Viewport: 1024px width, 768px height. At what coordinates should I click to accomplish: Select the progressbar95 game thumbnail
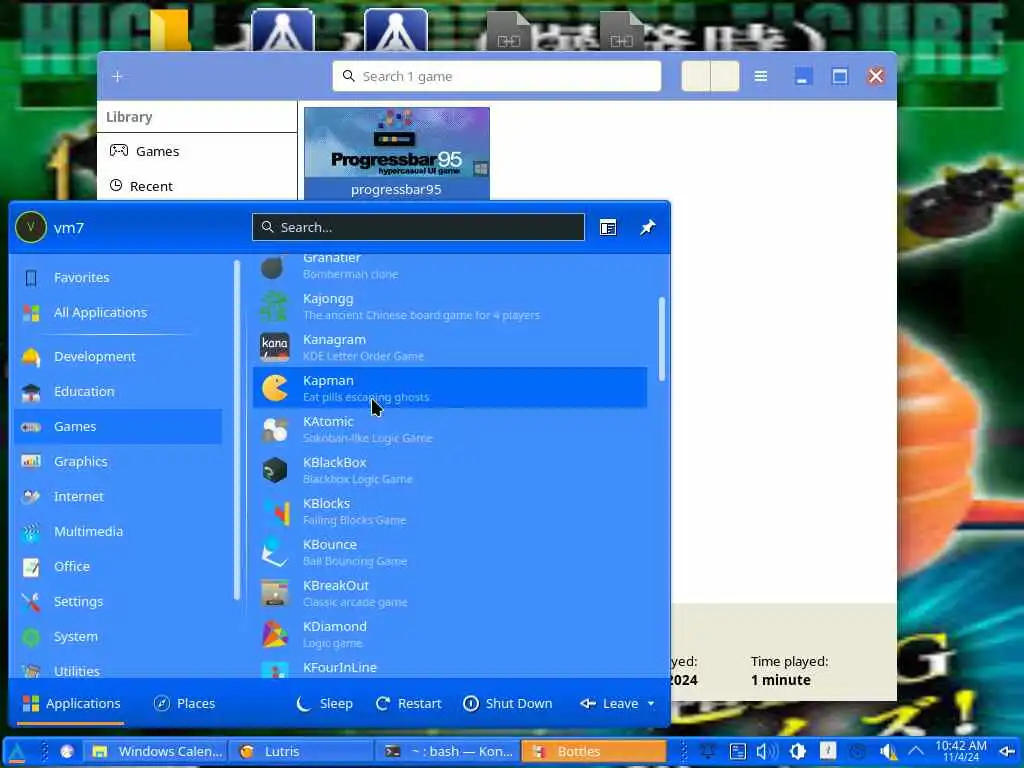click(397, 153)
